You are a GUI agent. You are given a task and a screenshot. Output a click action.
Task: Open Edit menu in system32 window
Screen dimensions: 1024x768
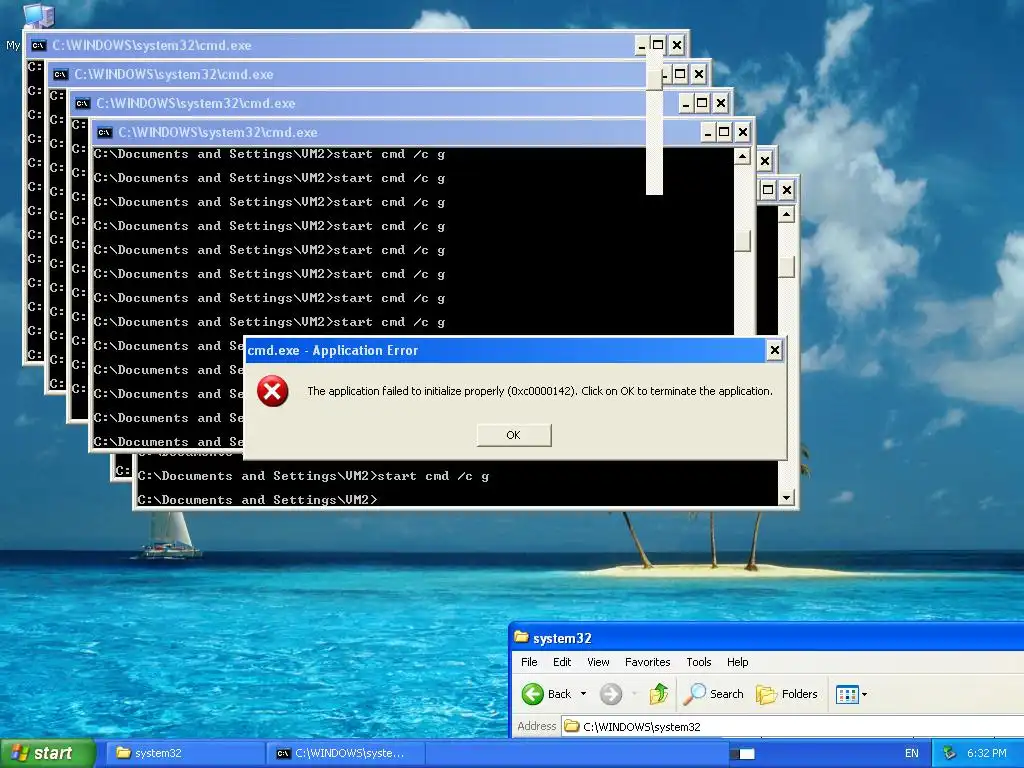pyautogui.click(x=562, y=662)
